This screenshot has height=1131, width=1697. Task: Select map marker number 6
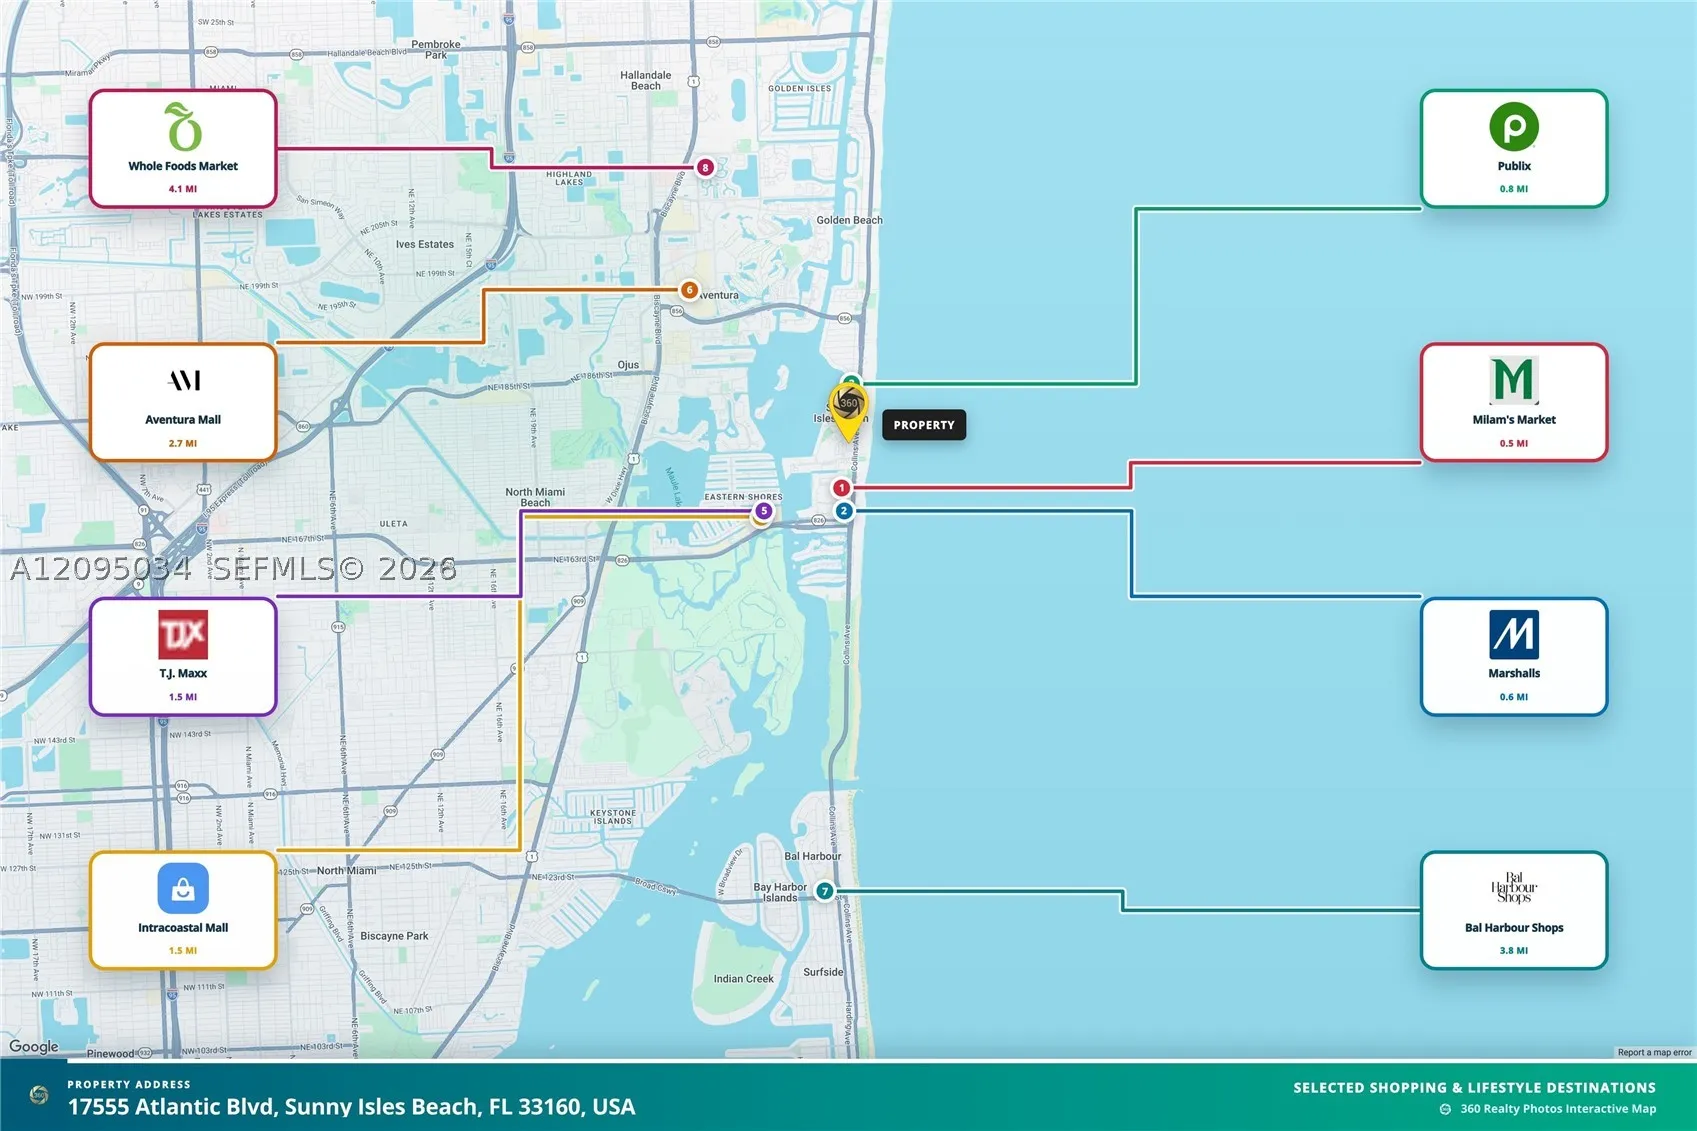tap(689, 290)
